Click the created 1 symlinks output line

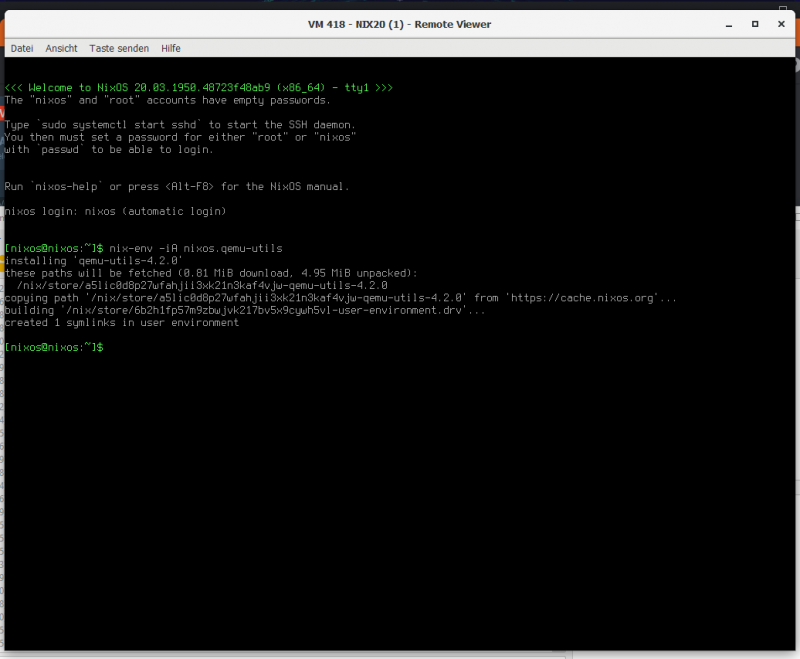tap(121, 322)
